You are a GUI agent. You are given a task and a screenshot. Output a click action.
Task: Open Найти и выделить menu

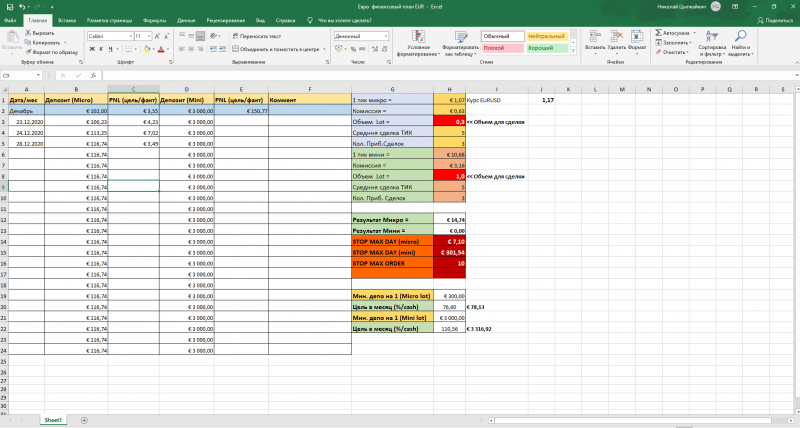[x=741, y=43]
